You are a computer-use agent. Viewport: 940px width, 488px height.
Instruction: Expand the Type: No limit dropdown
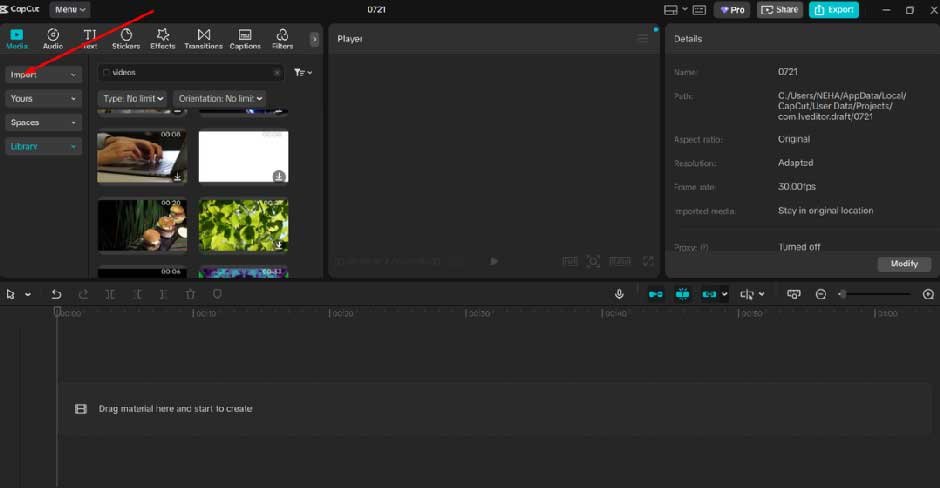[x=132, y=99]
